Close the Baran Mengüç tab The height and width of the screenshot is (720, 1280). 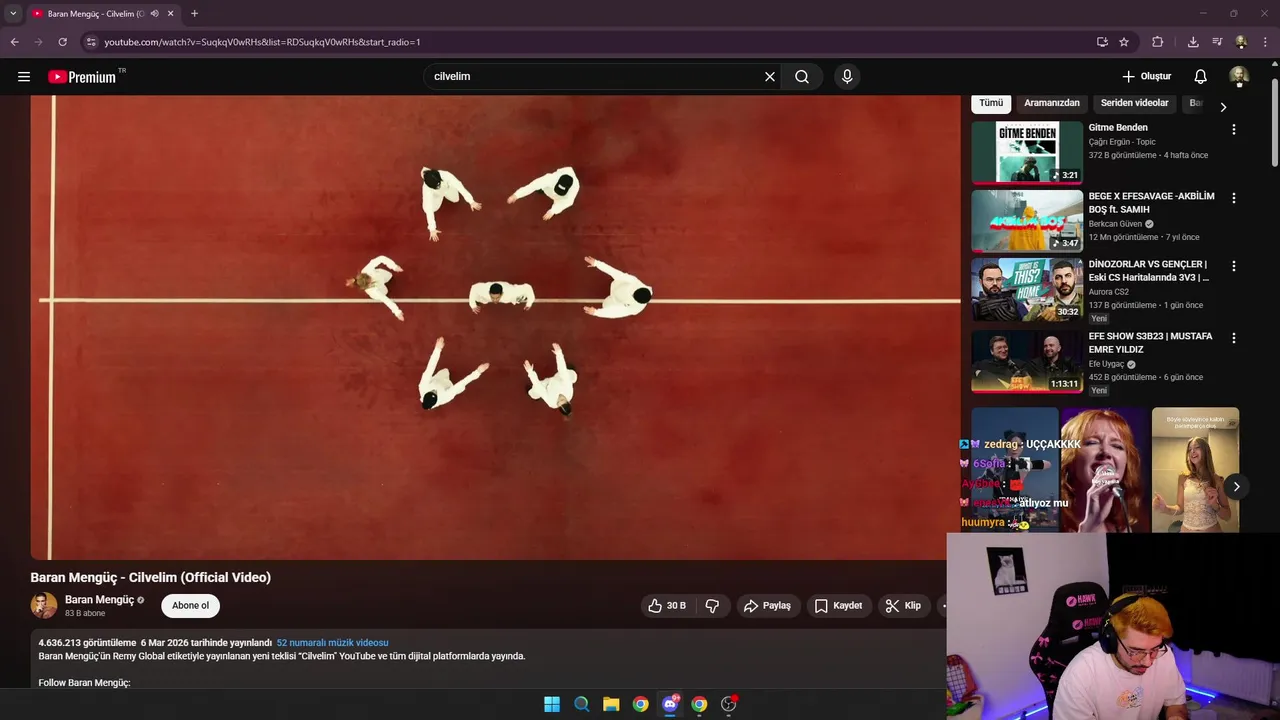(171, 14)
